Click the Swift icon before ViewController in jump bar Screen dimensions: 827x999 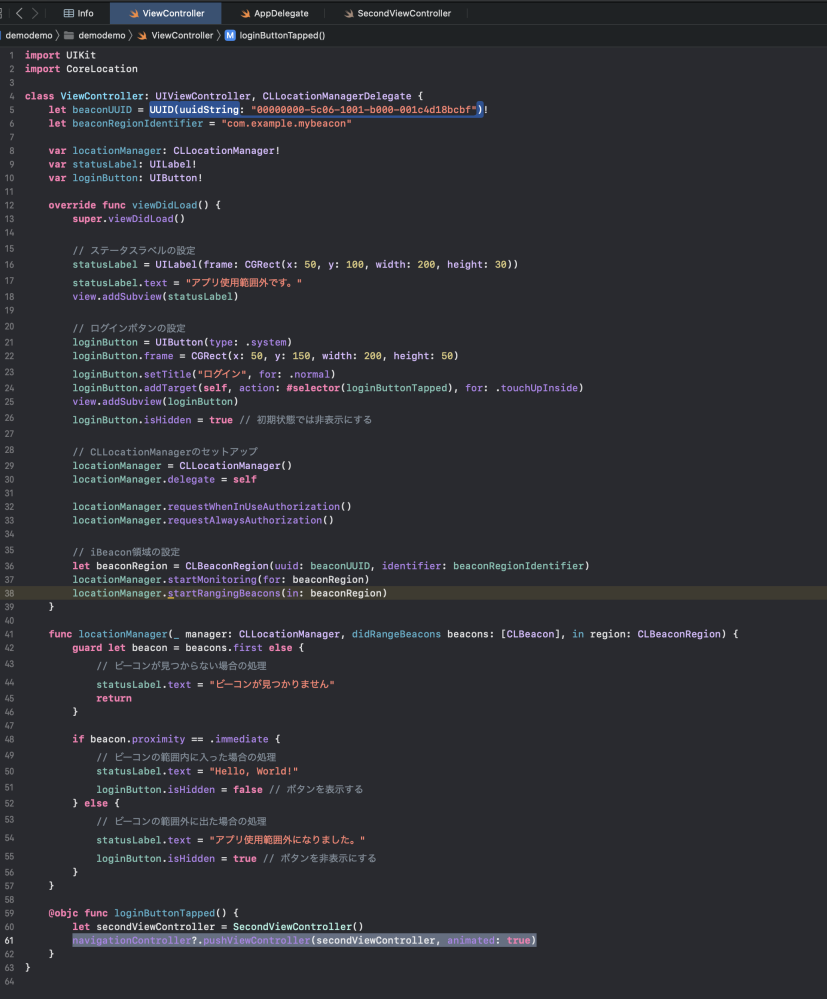(x=143, y=35)
